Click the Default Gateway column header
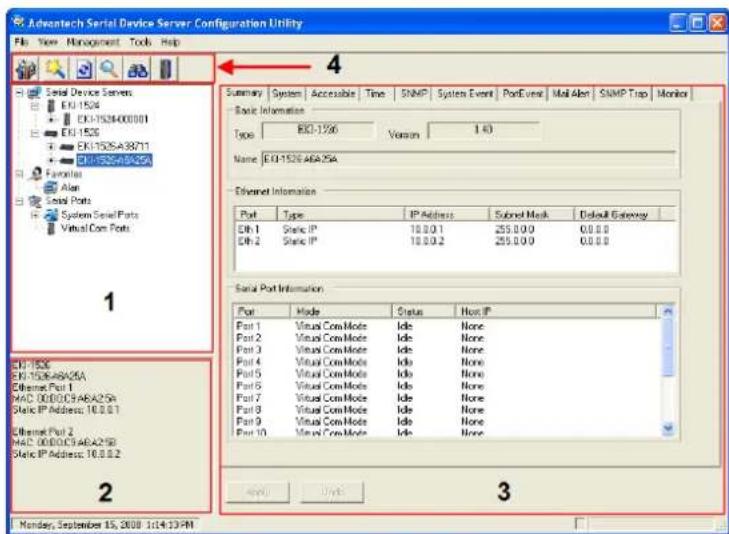This screenshot has width=729, height=534. coord(616,215)
